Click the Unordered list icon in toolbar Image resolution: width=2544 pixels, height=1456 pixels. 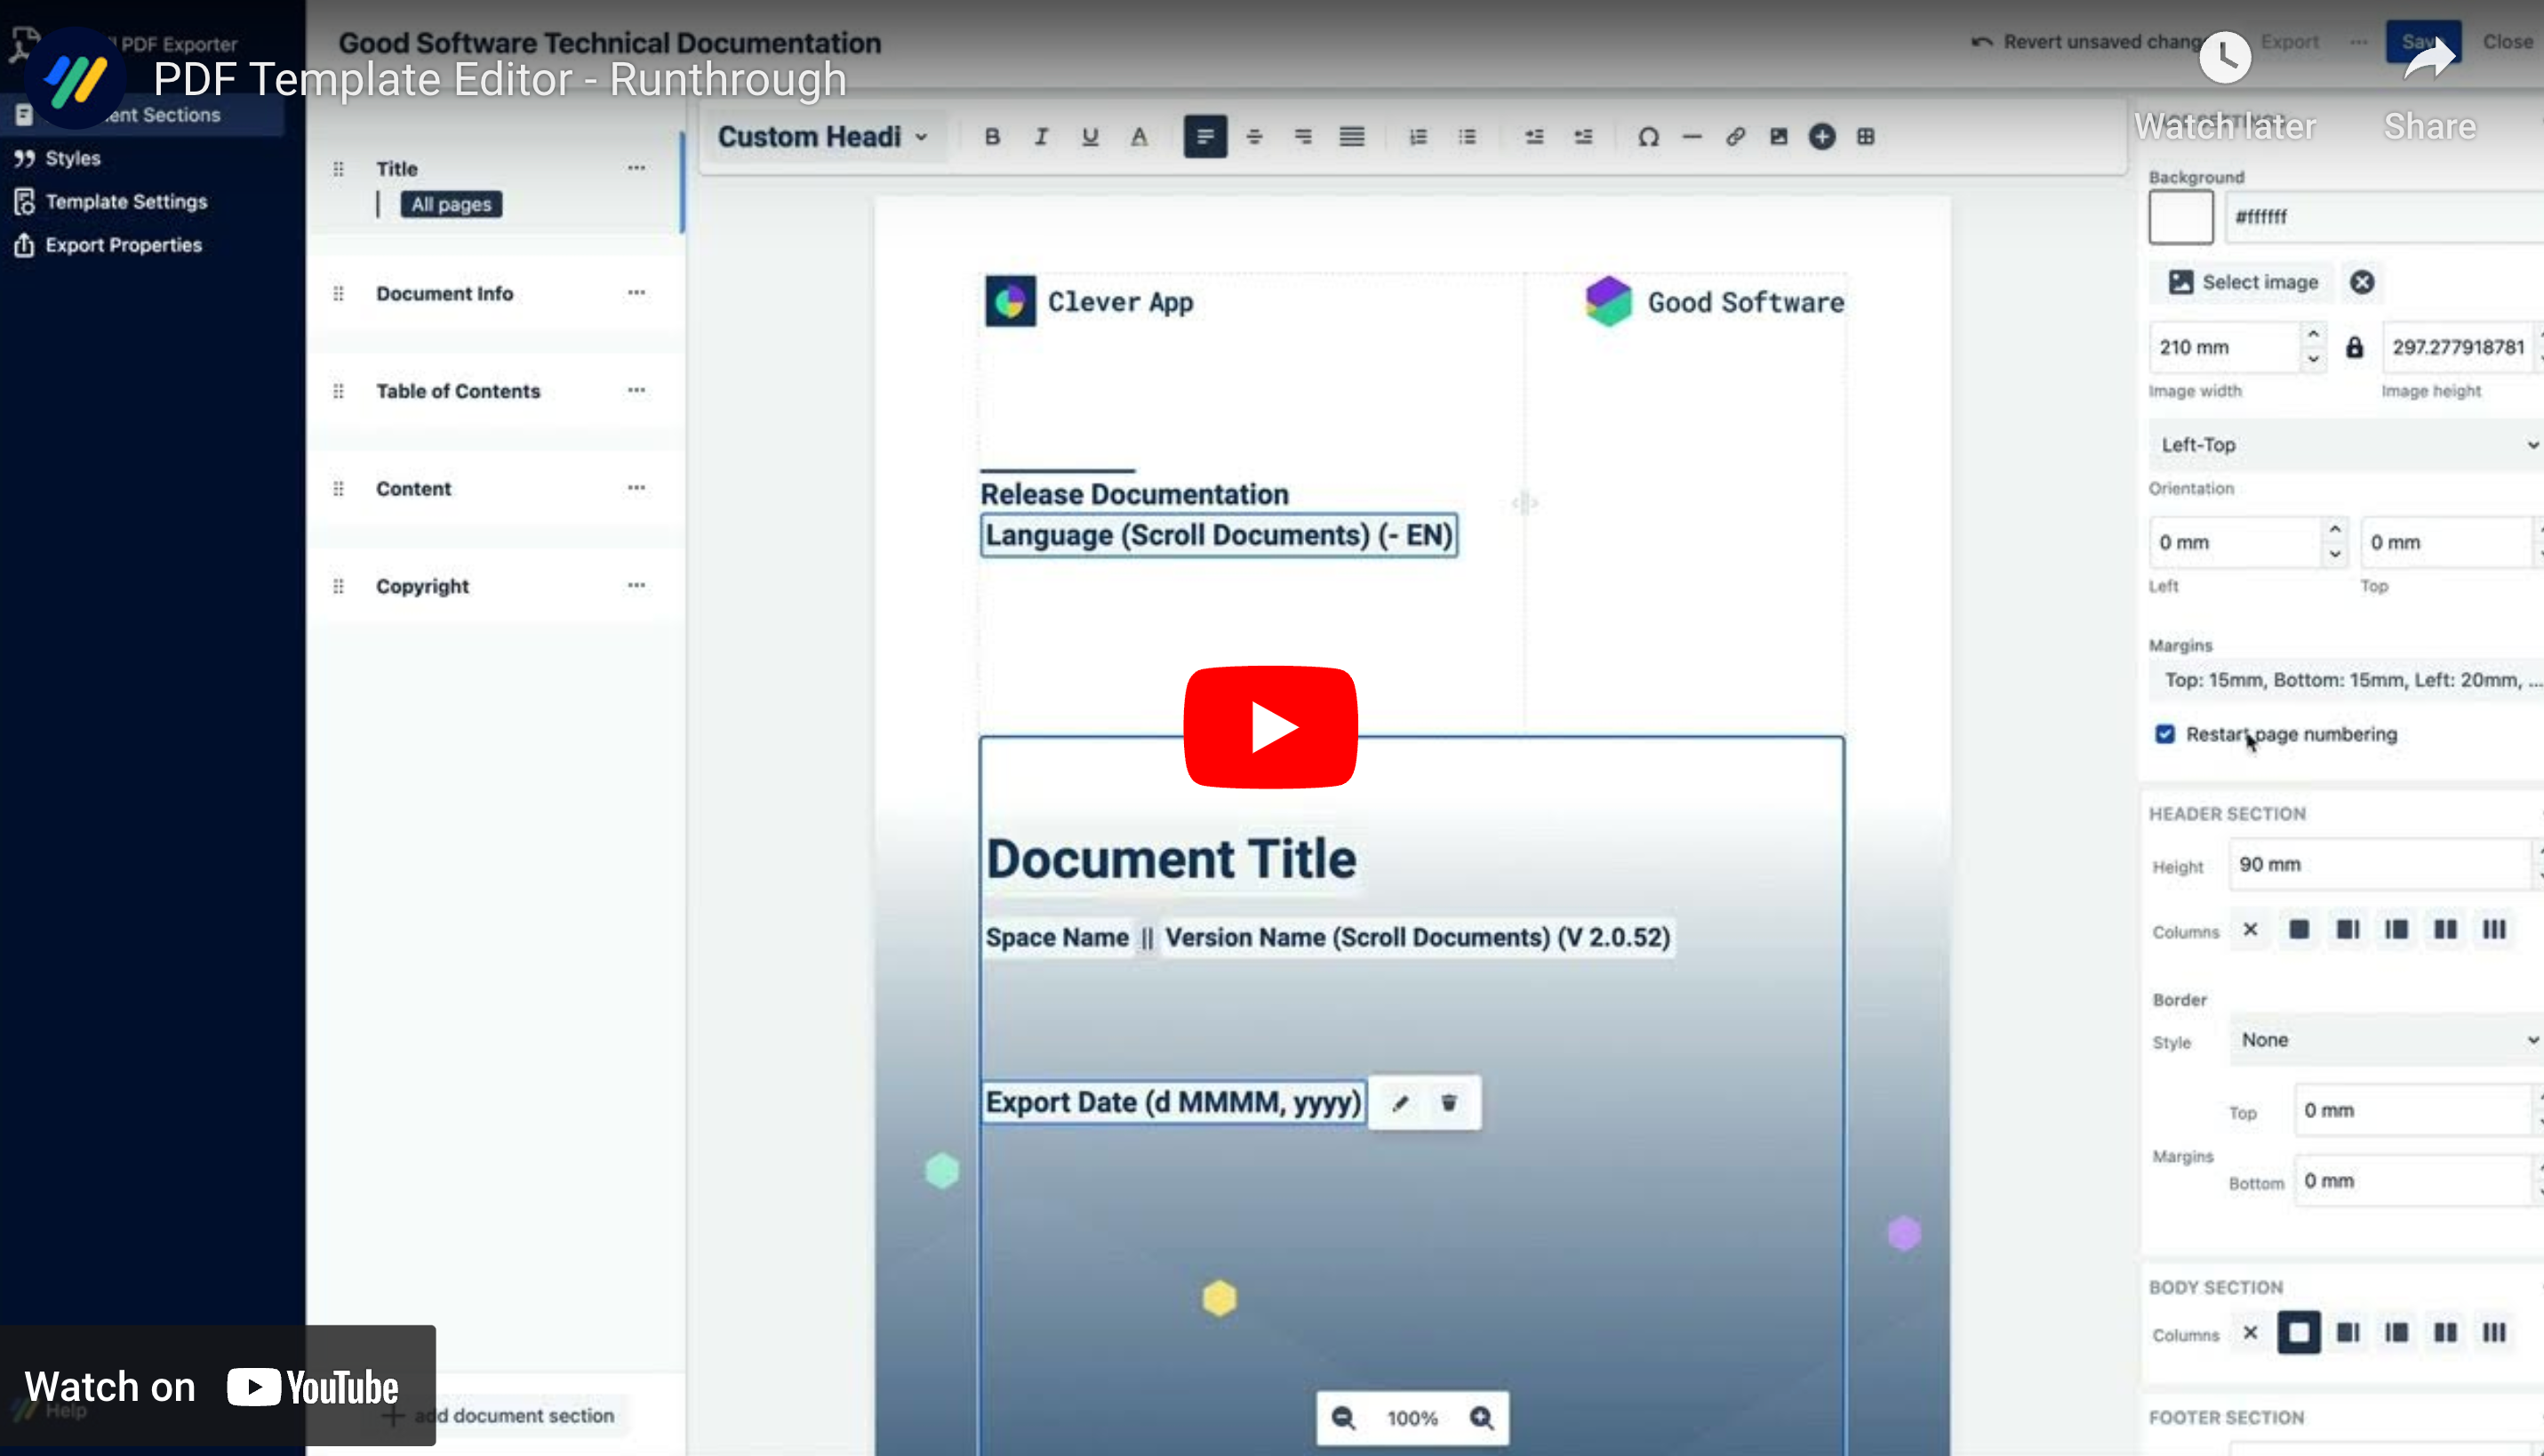(1468, 136)
